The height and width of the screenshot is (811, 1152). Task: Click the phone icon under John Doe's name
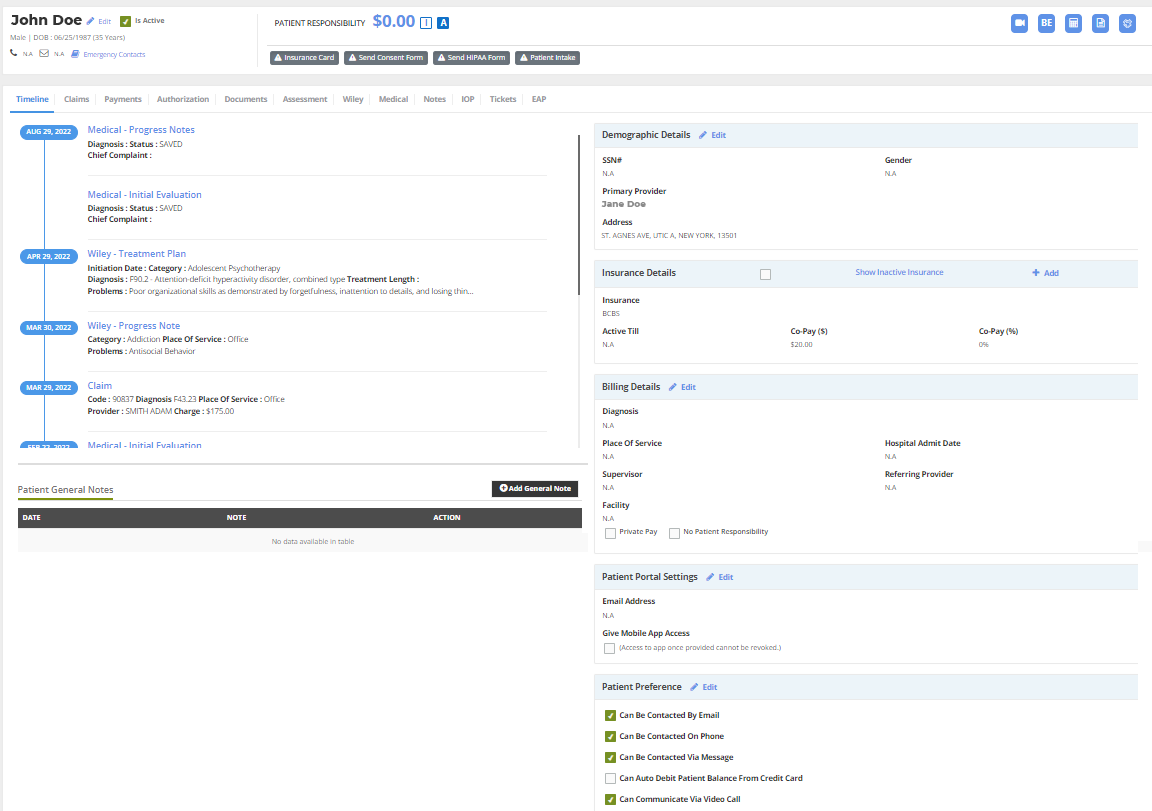(13, 53)
